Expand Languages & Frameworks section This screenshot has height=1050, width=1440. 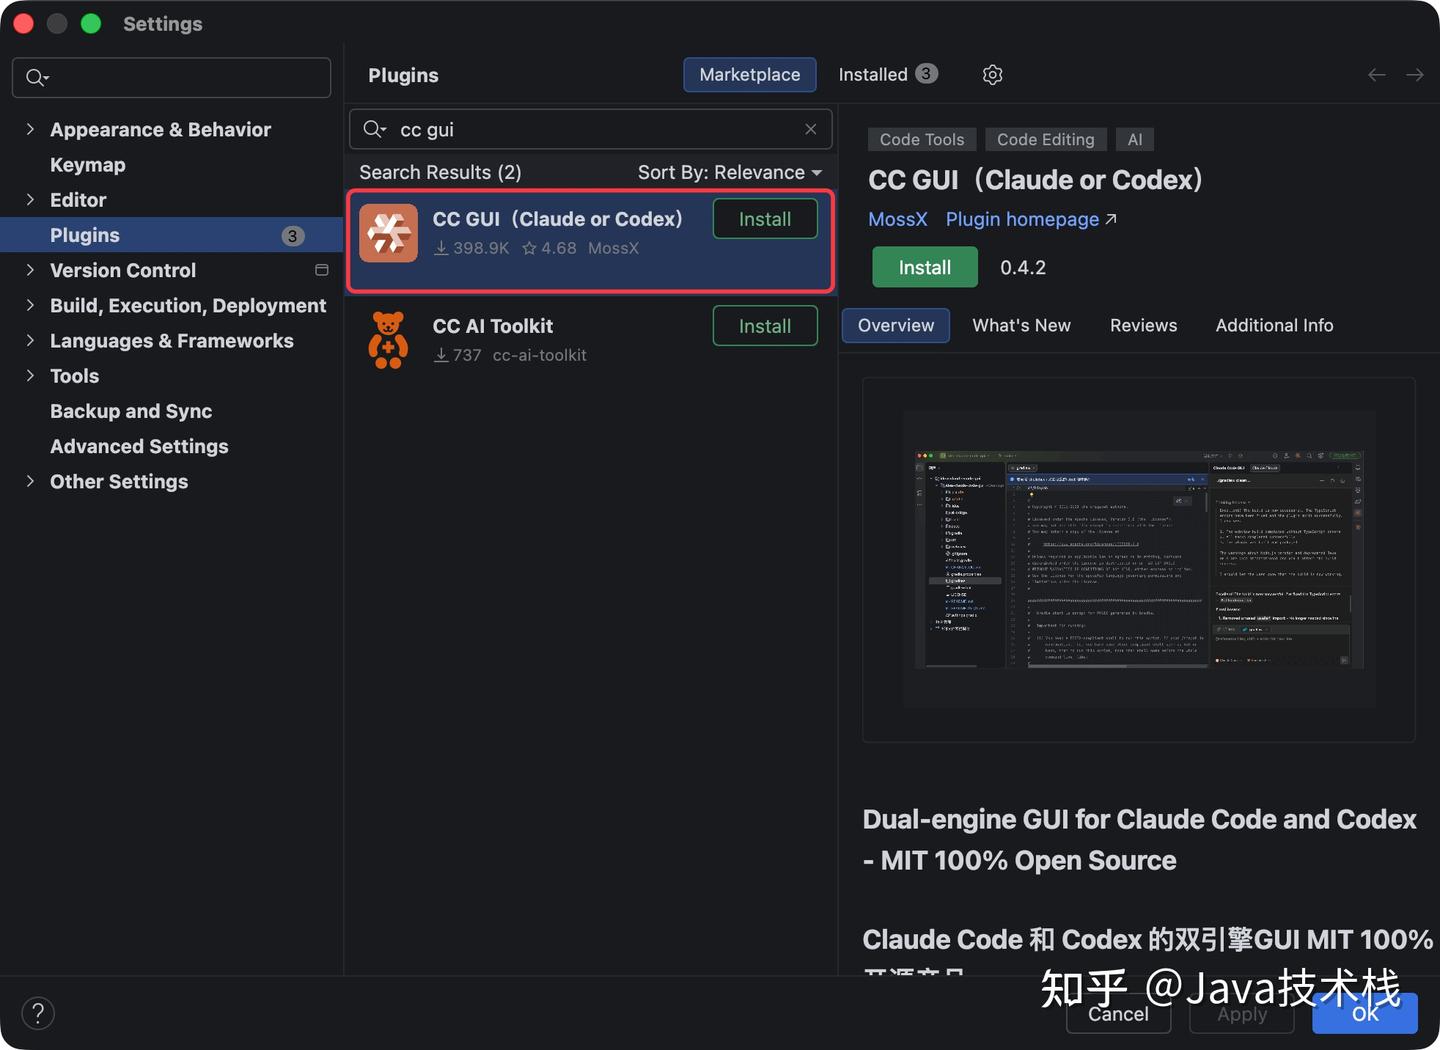click(30, 340)
